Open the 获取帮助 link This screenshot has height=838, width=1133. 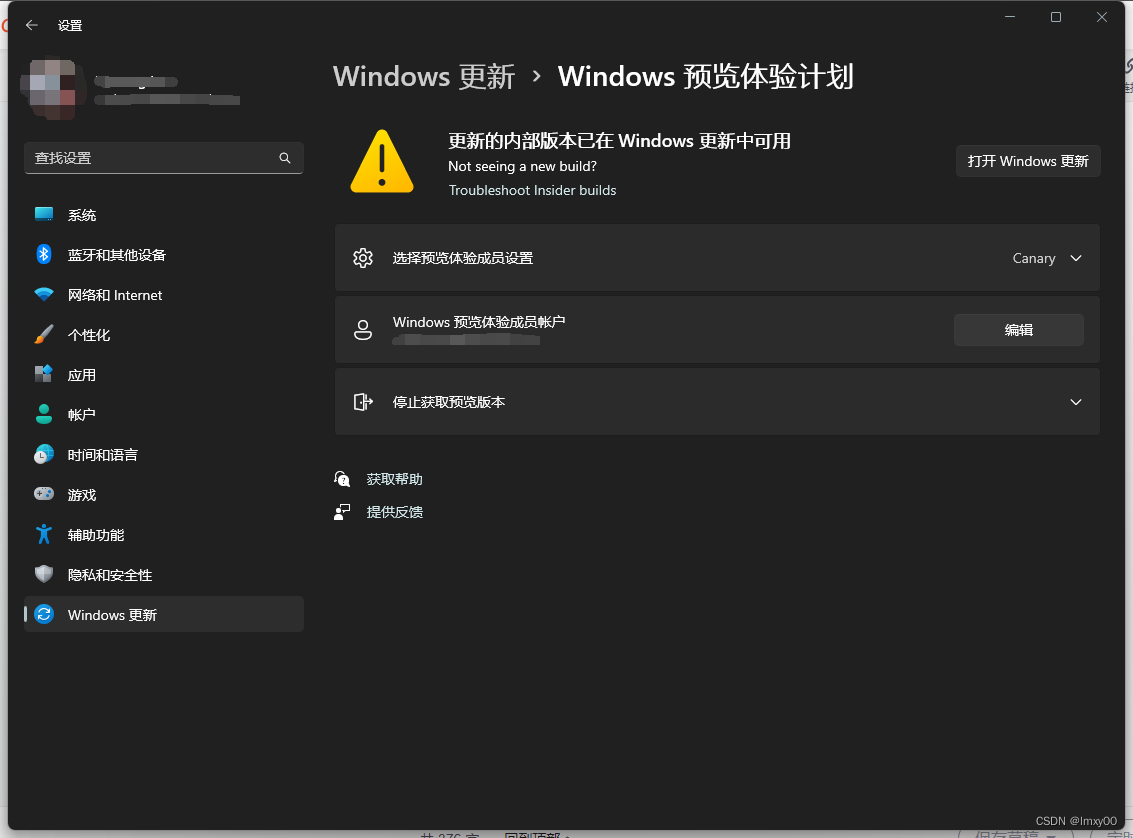[394, 479]
